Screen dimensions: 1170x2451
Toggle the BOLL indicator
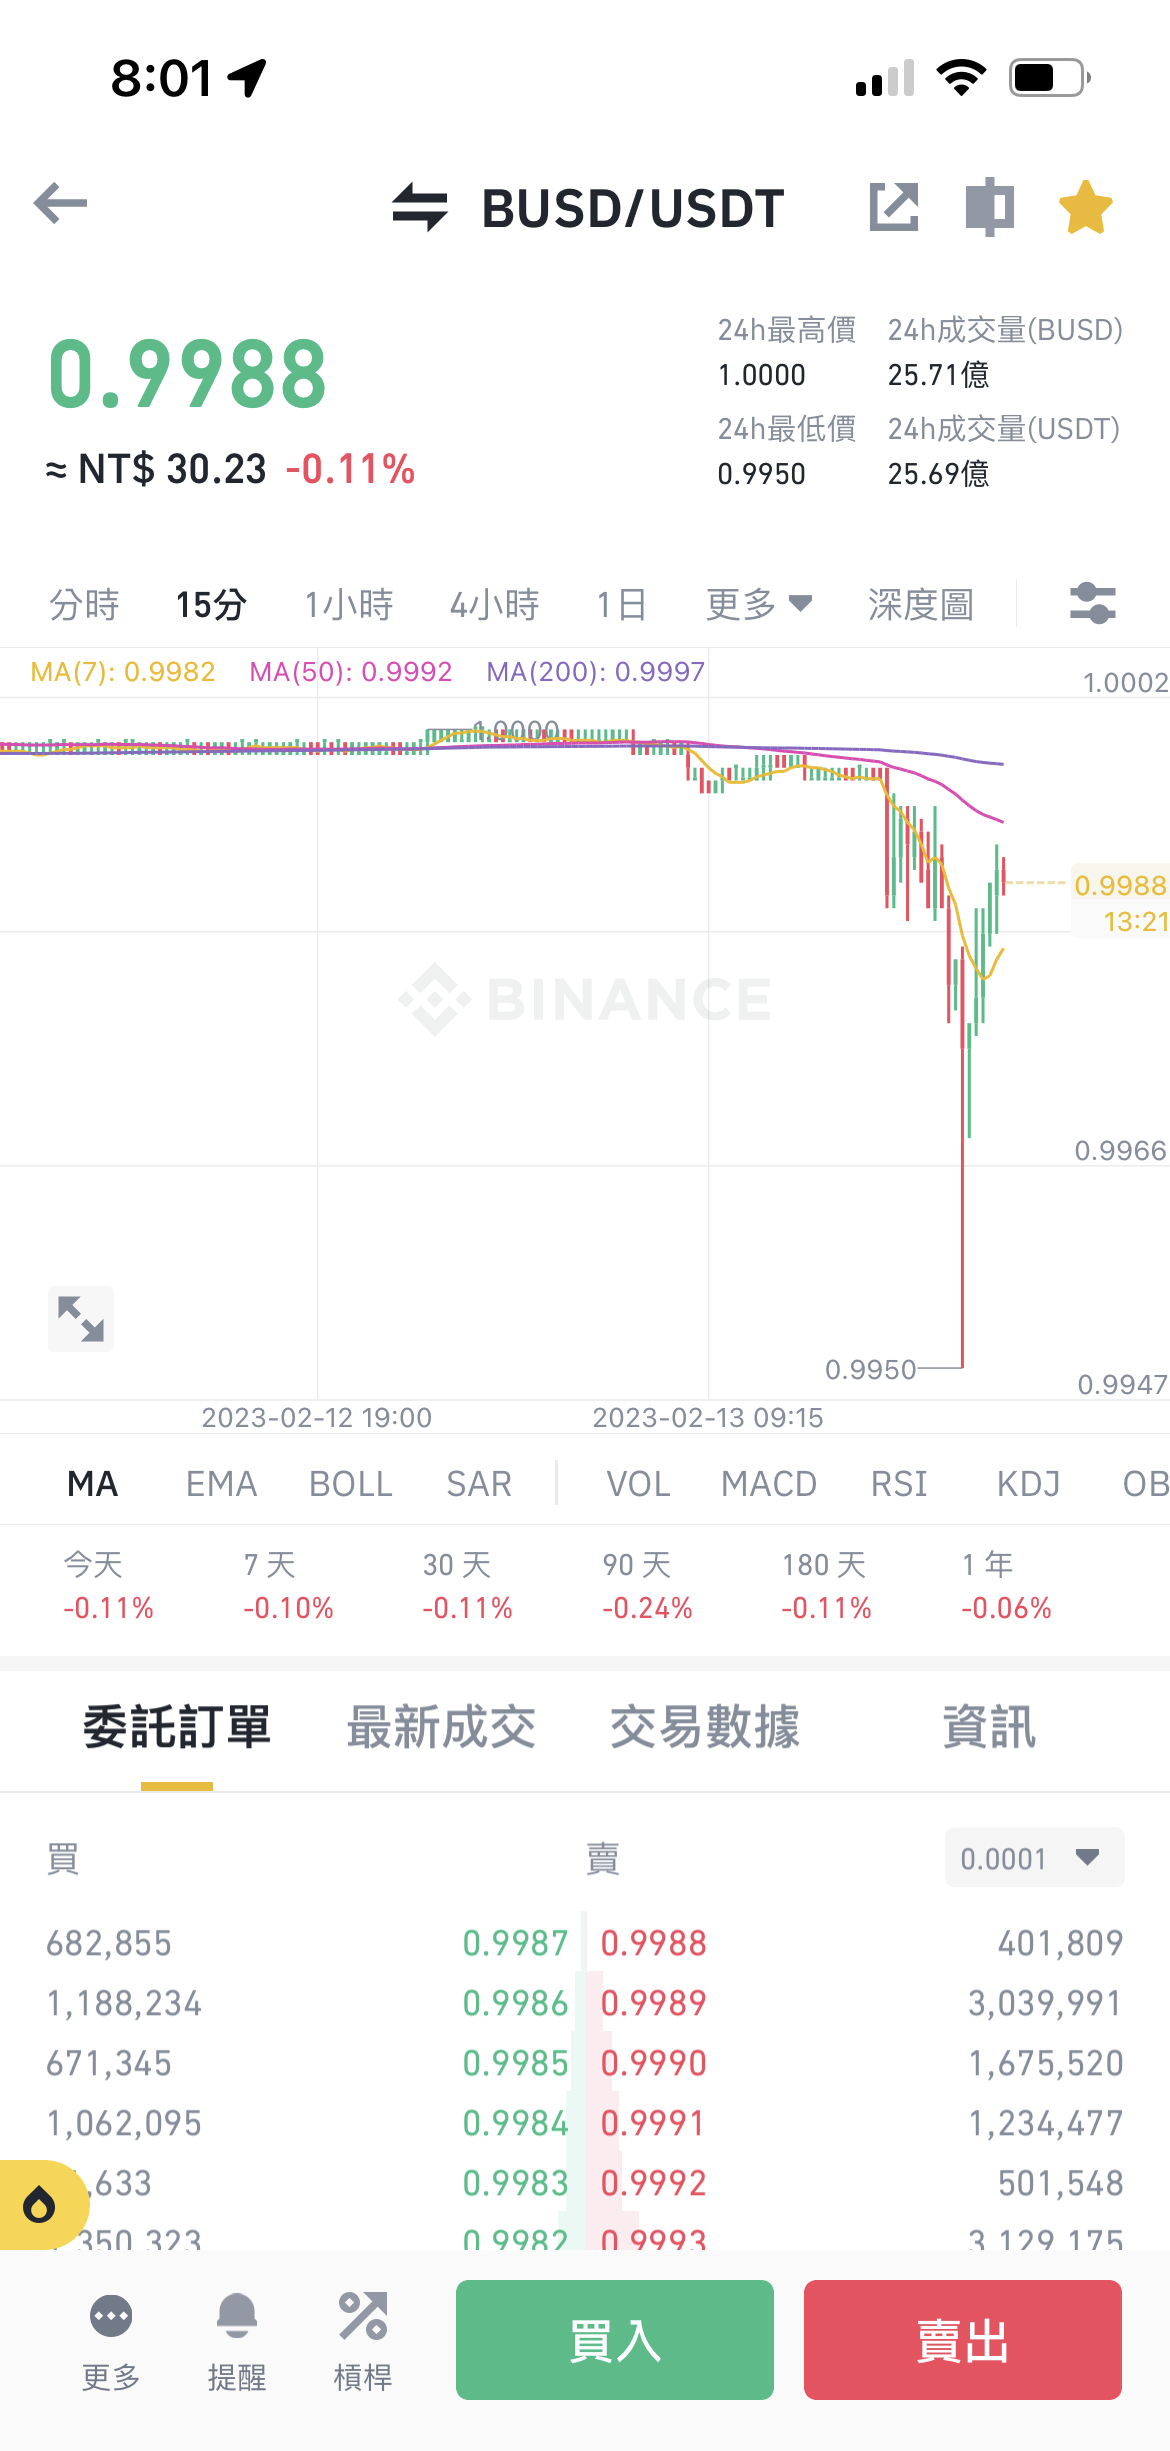[351, 1483]
